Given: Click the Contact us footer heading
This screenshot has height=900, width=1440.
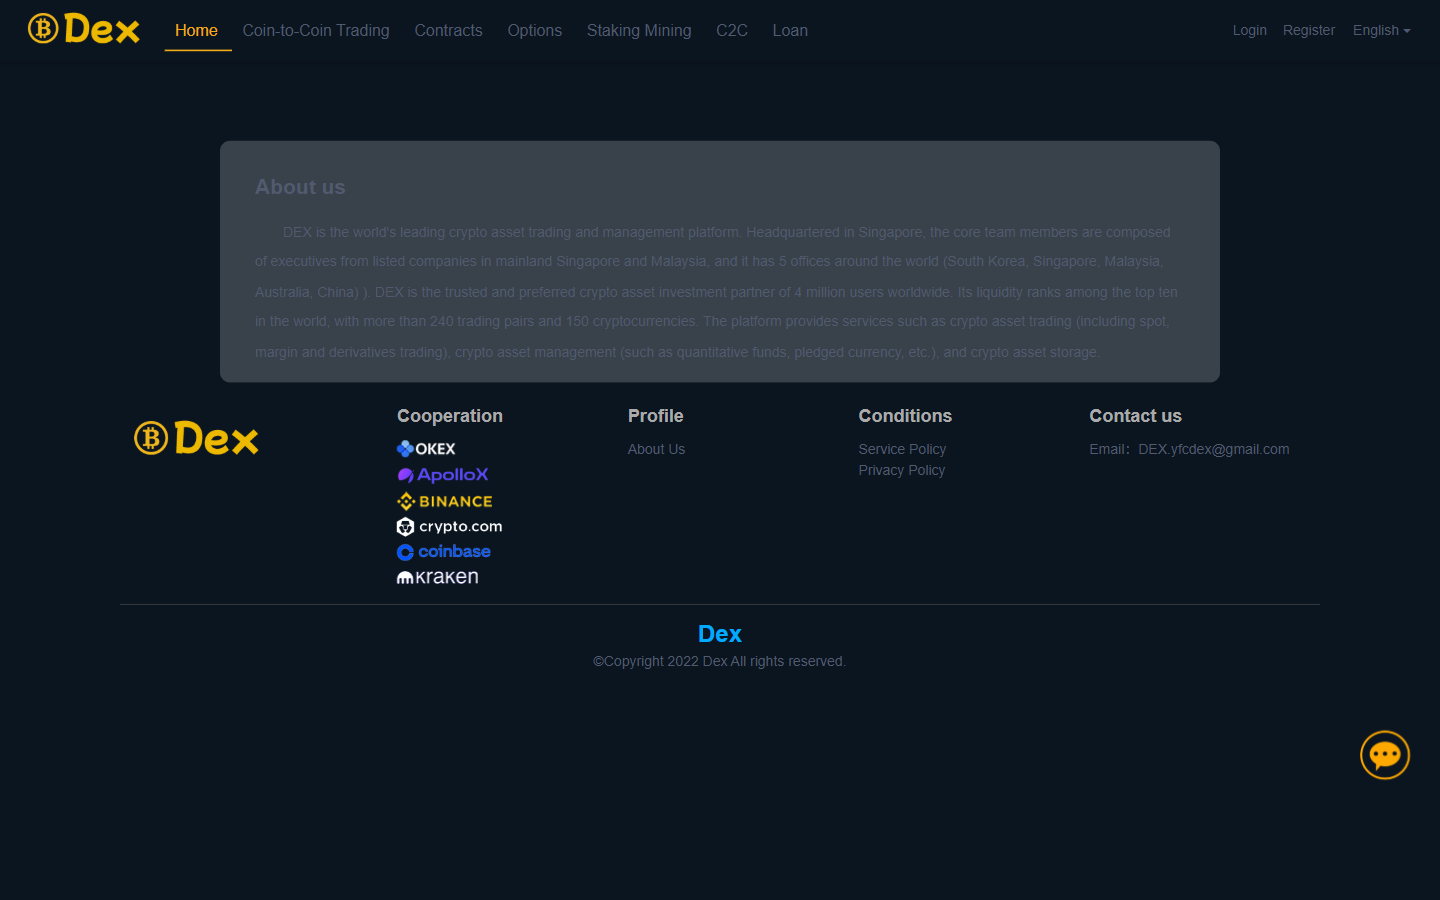Looking at the screenshot, I should [1136, 416].
